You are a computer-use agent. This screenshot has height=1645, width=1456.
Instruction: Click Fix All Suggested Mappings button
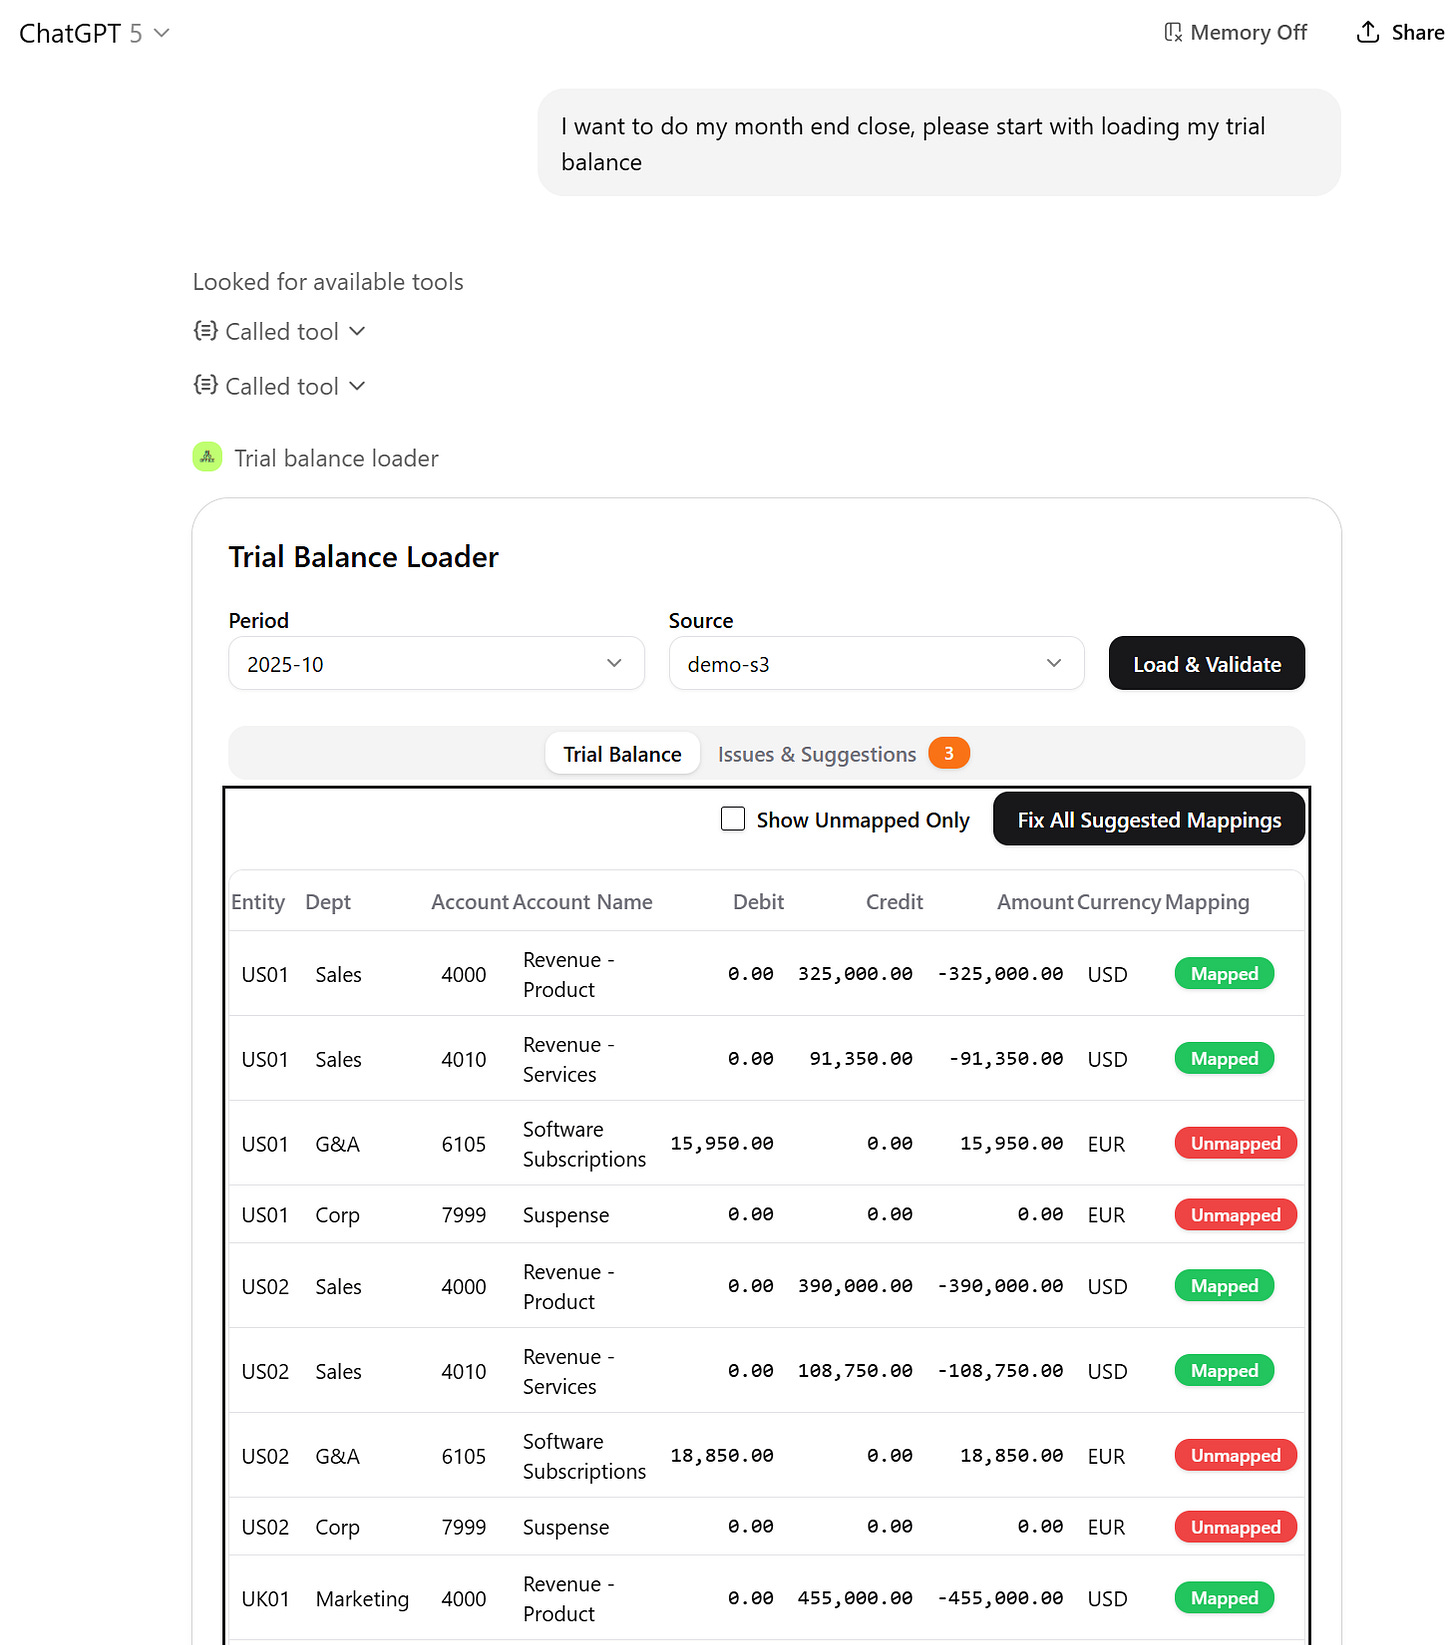click(1149, 819)
